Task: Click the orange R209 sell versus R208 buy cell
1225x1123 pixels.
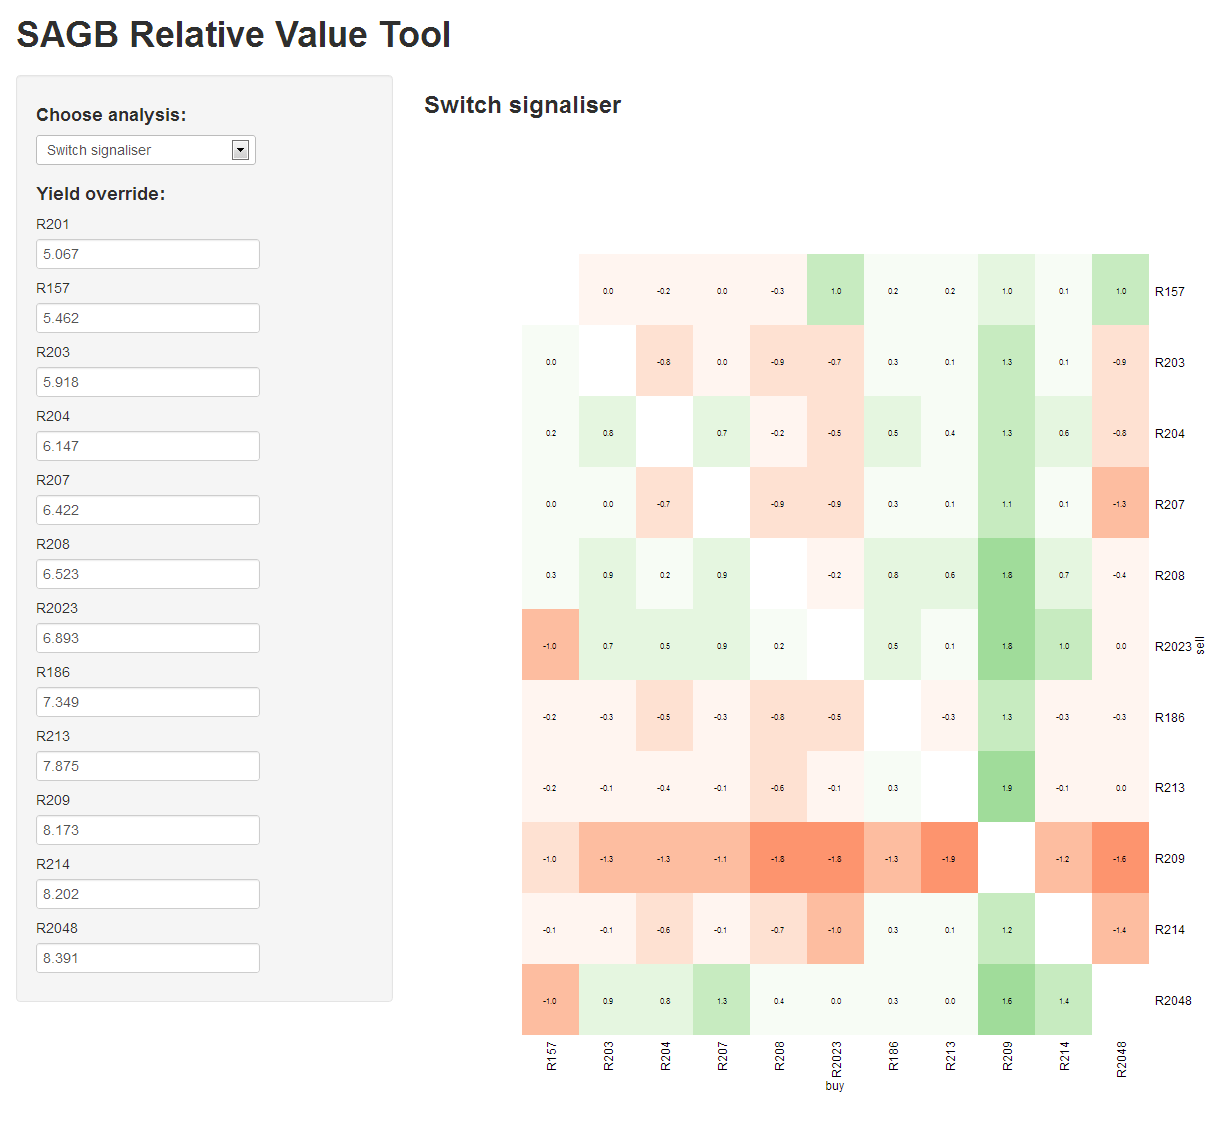Action: pyautogui.click(x=778, y=858)
